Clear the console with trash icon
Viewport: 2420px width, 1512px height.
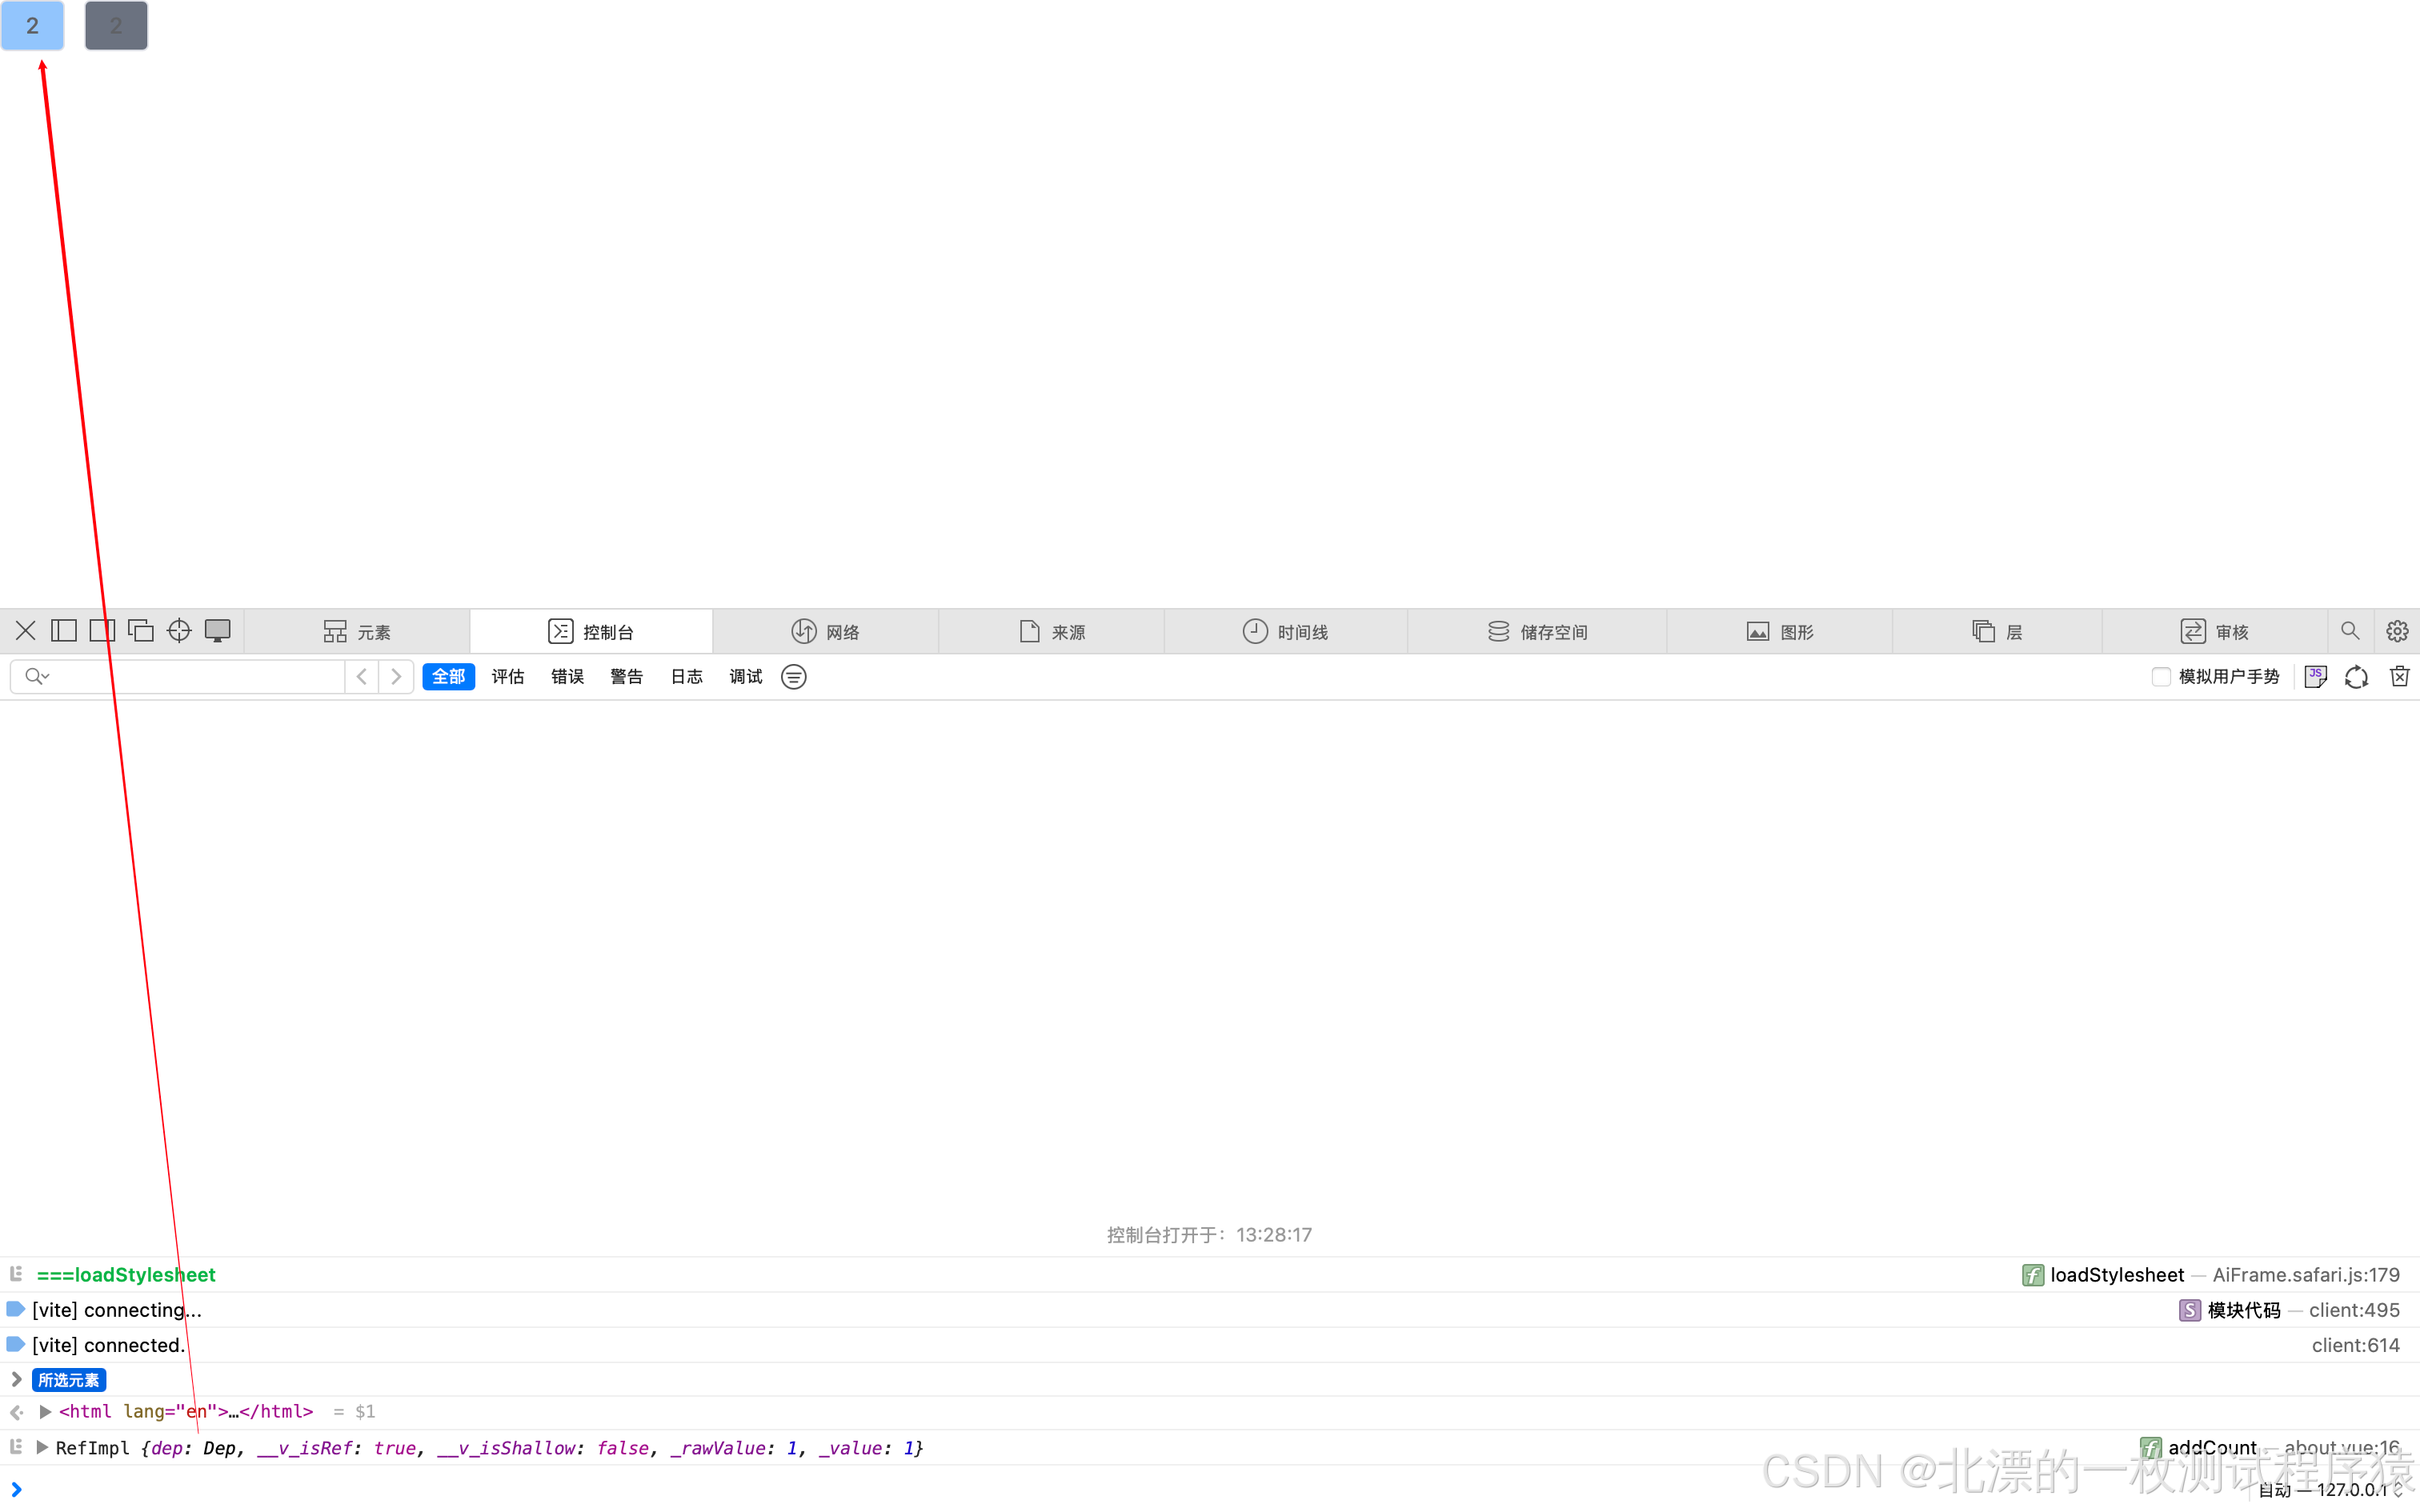pos(2399,677)
